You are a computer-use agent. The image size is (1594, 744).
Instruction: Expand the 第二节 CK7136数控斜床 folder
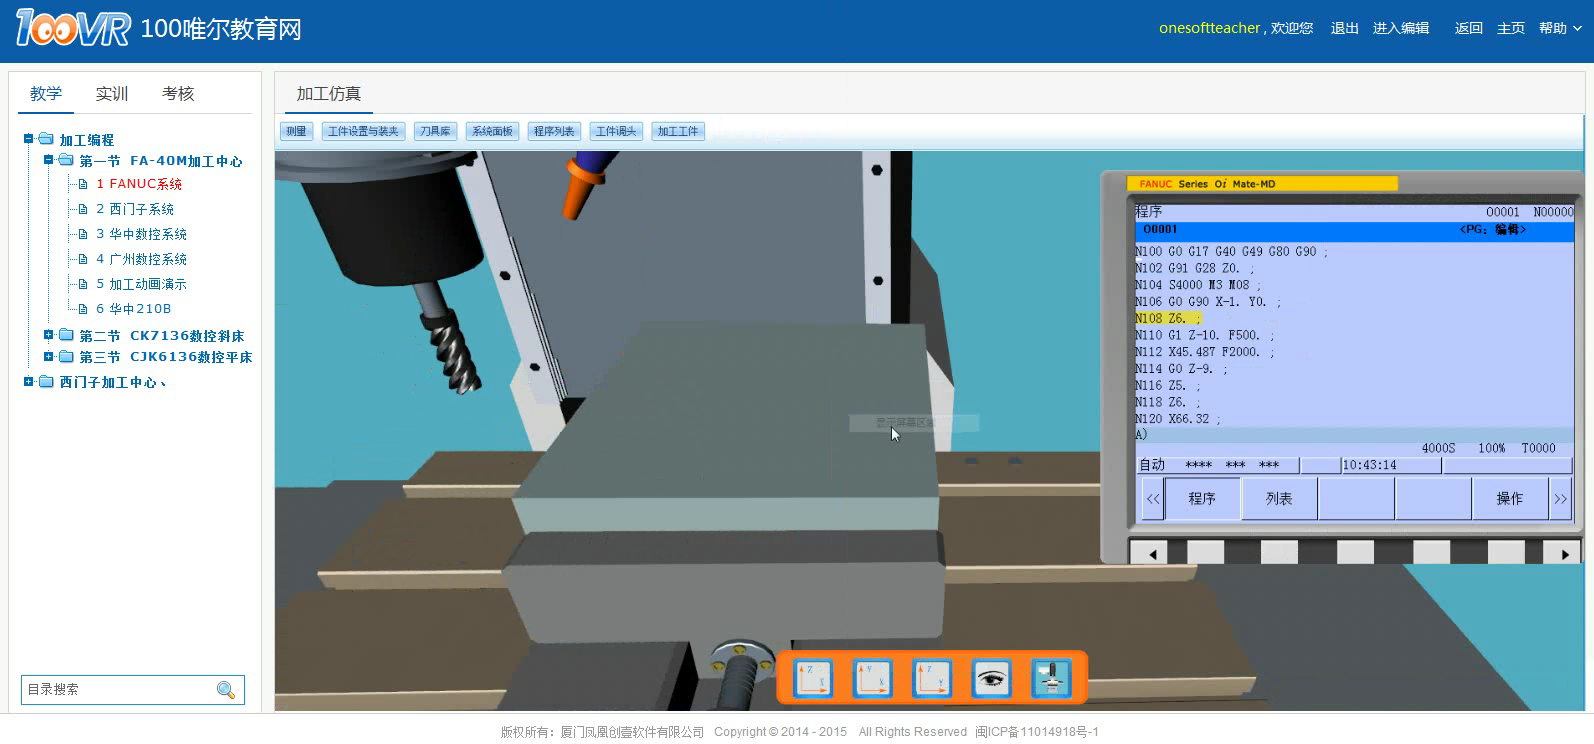click(49, 335)
